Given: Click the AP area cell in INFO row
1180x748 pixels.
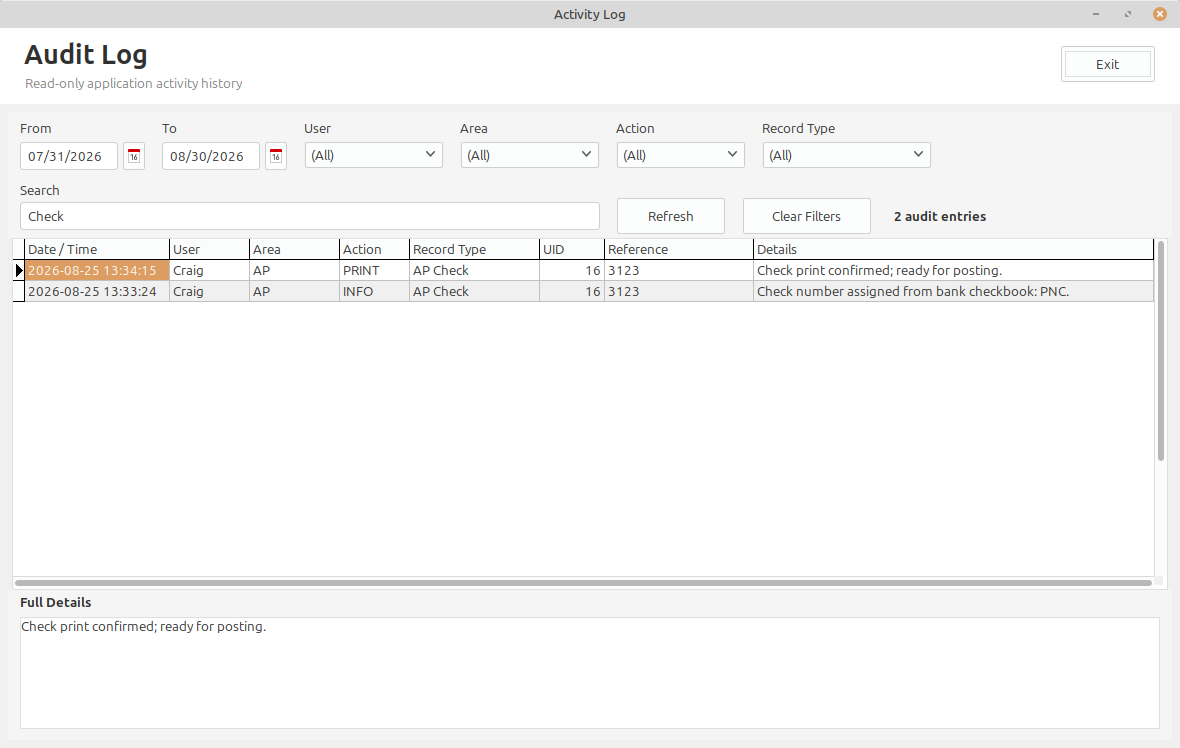Looking at the screenshot, I should (294, 291).
